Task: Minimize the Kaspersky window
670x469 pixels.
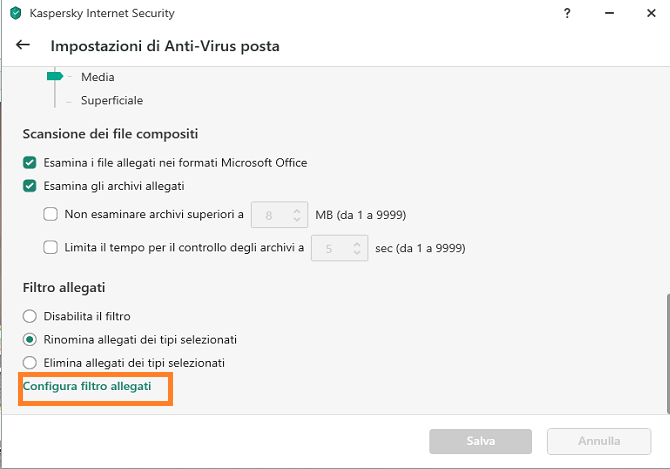Action: point(609,13)
